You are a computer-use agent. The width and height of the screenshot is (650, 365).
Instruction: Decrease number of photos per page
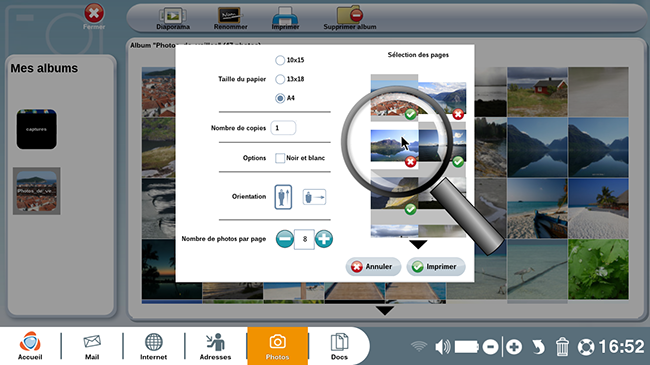click(285, 239)
